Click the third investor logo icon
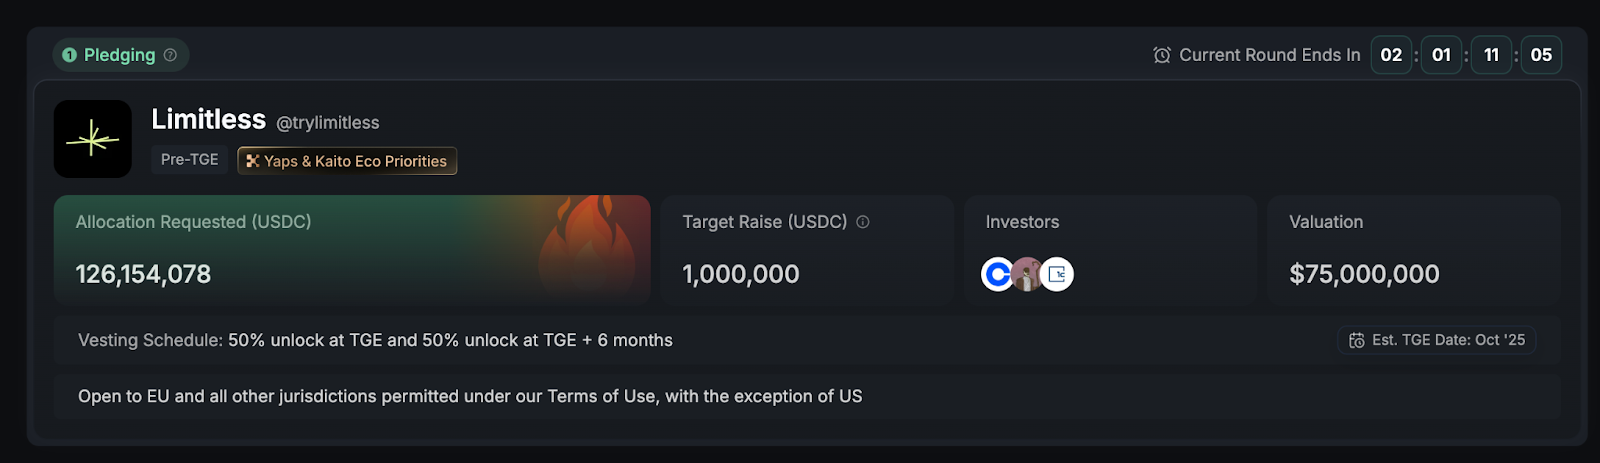 tap(1057, 274)
